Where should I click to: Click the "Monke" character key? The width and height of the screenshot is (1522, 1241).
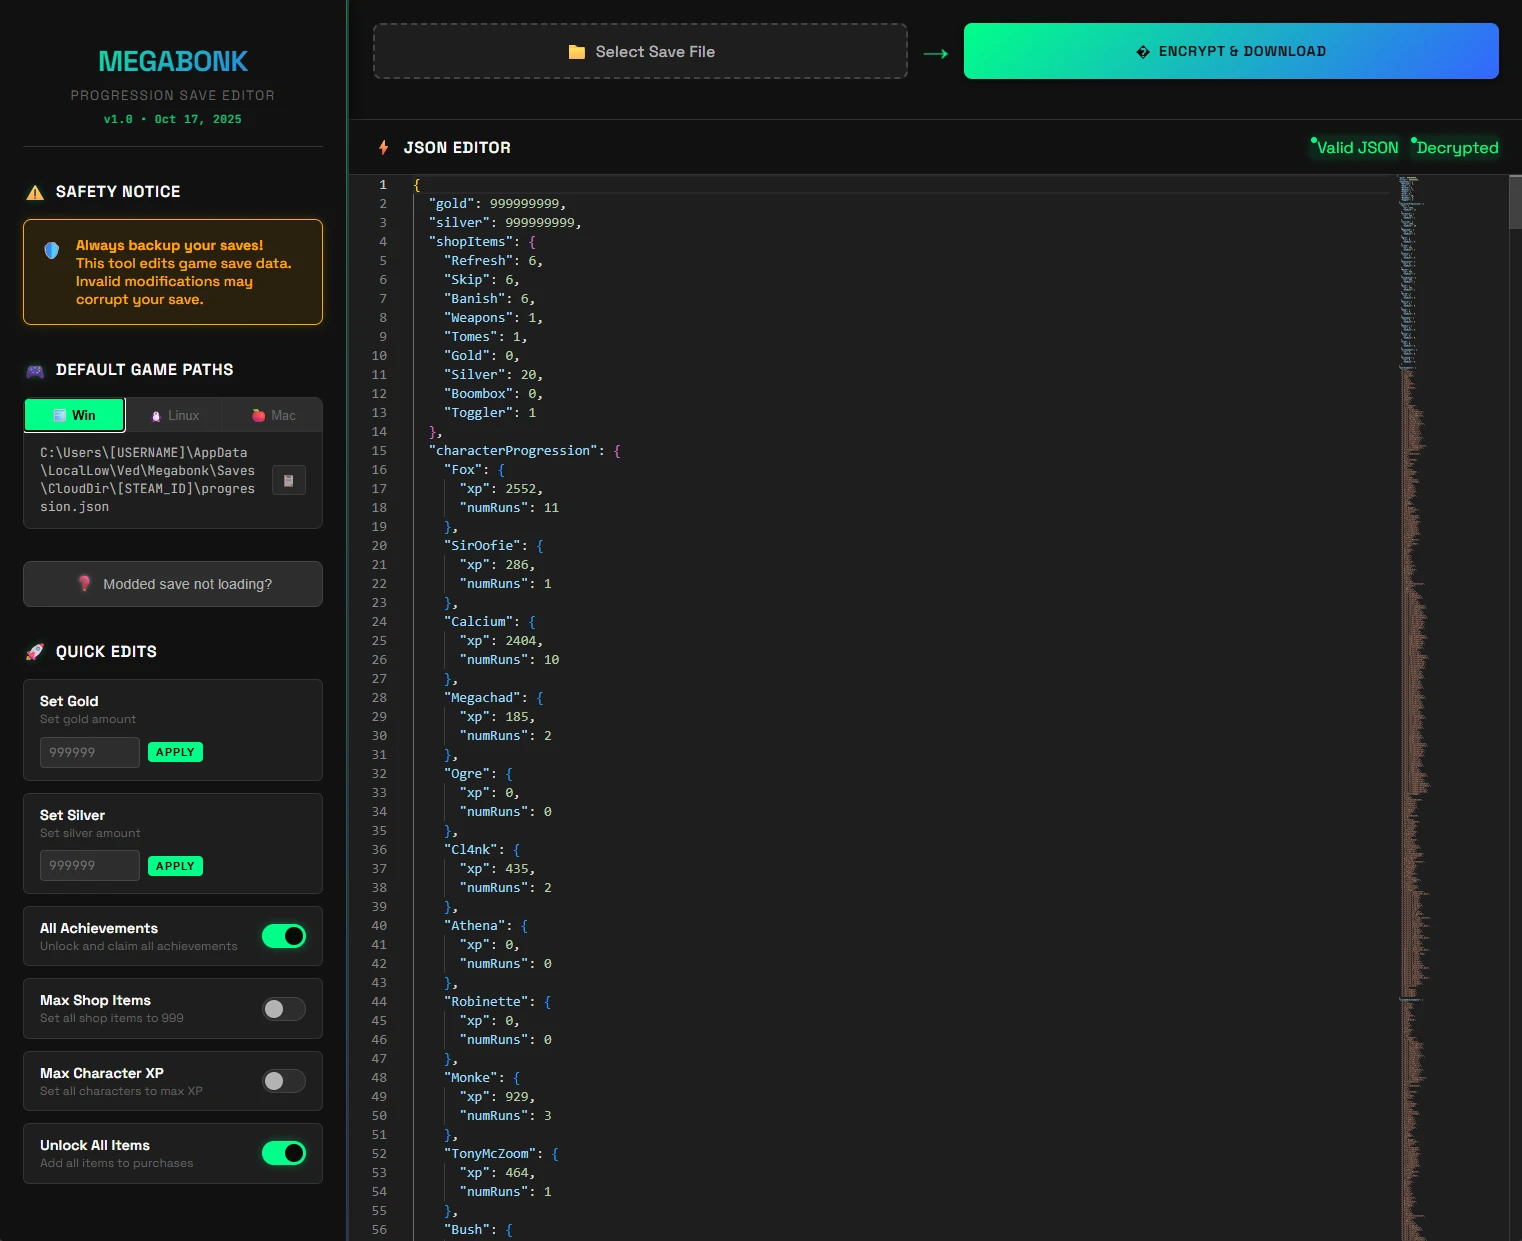[x=470, y=1078]
